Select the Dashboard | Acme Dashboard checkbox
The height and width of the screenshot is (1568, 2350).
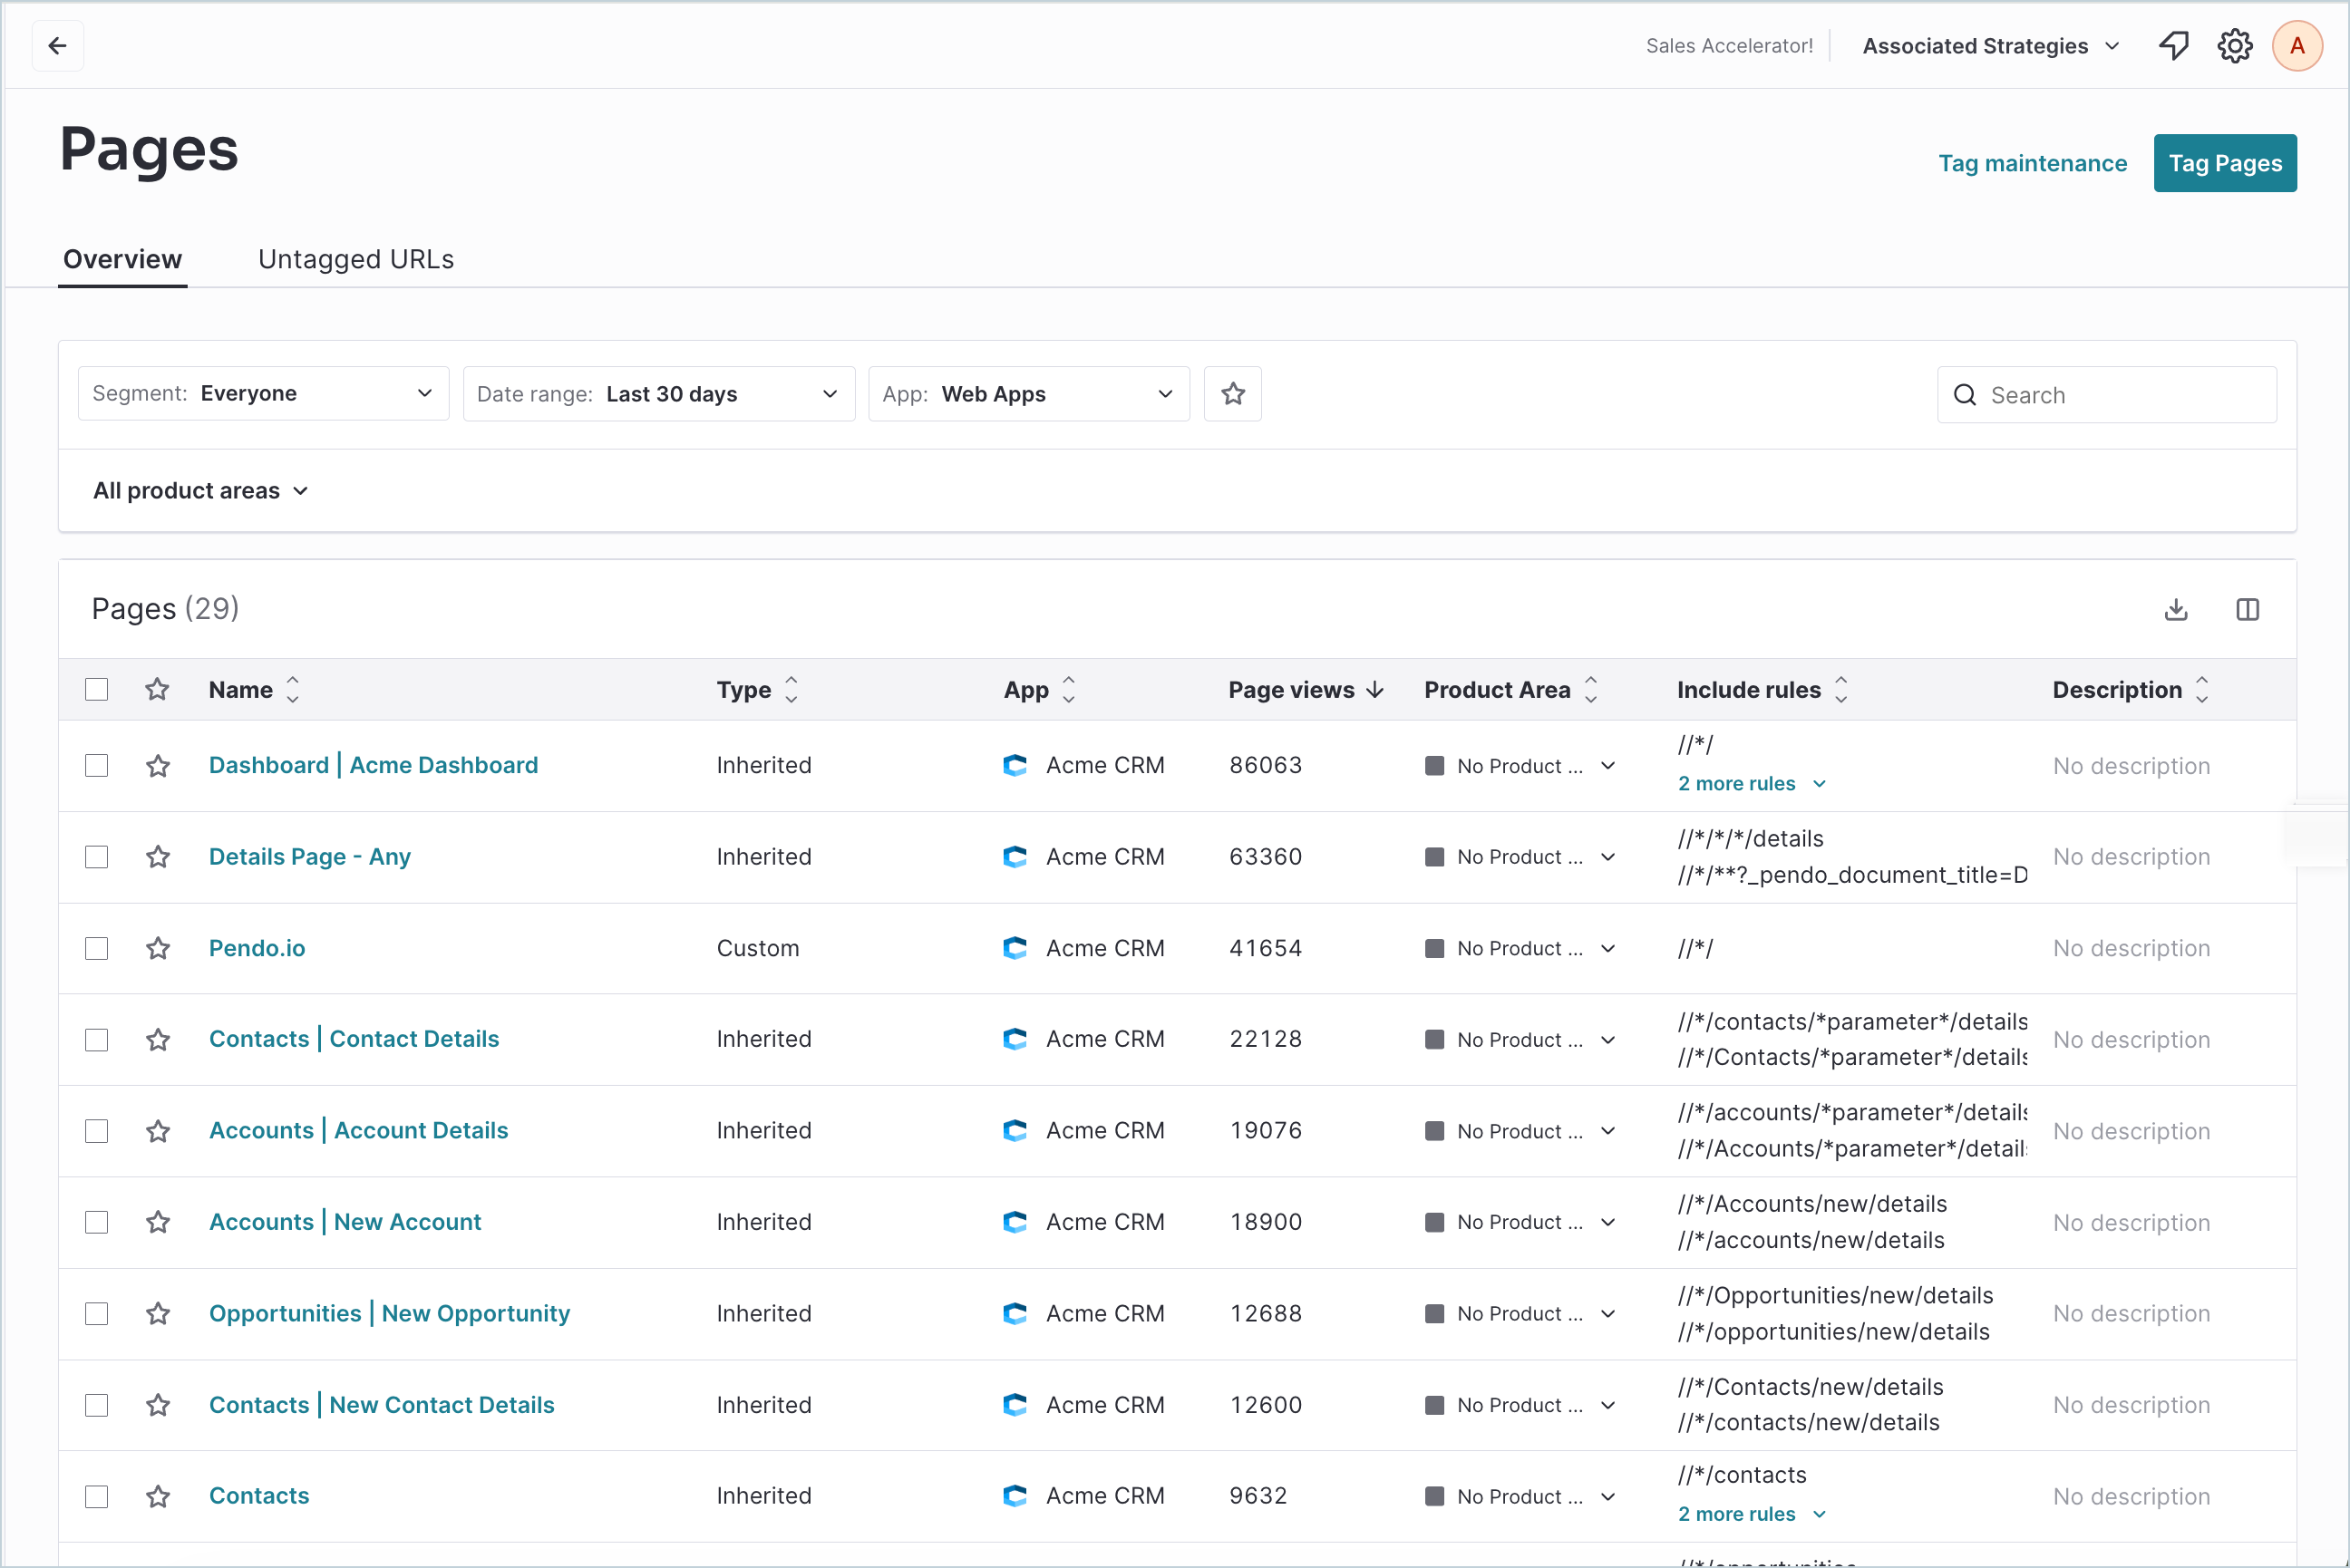[x=97, y=766]
